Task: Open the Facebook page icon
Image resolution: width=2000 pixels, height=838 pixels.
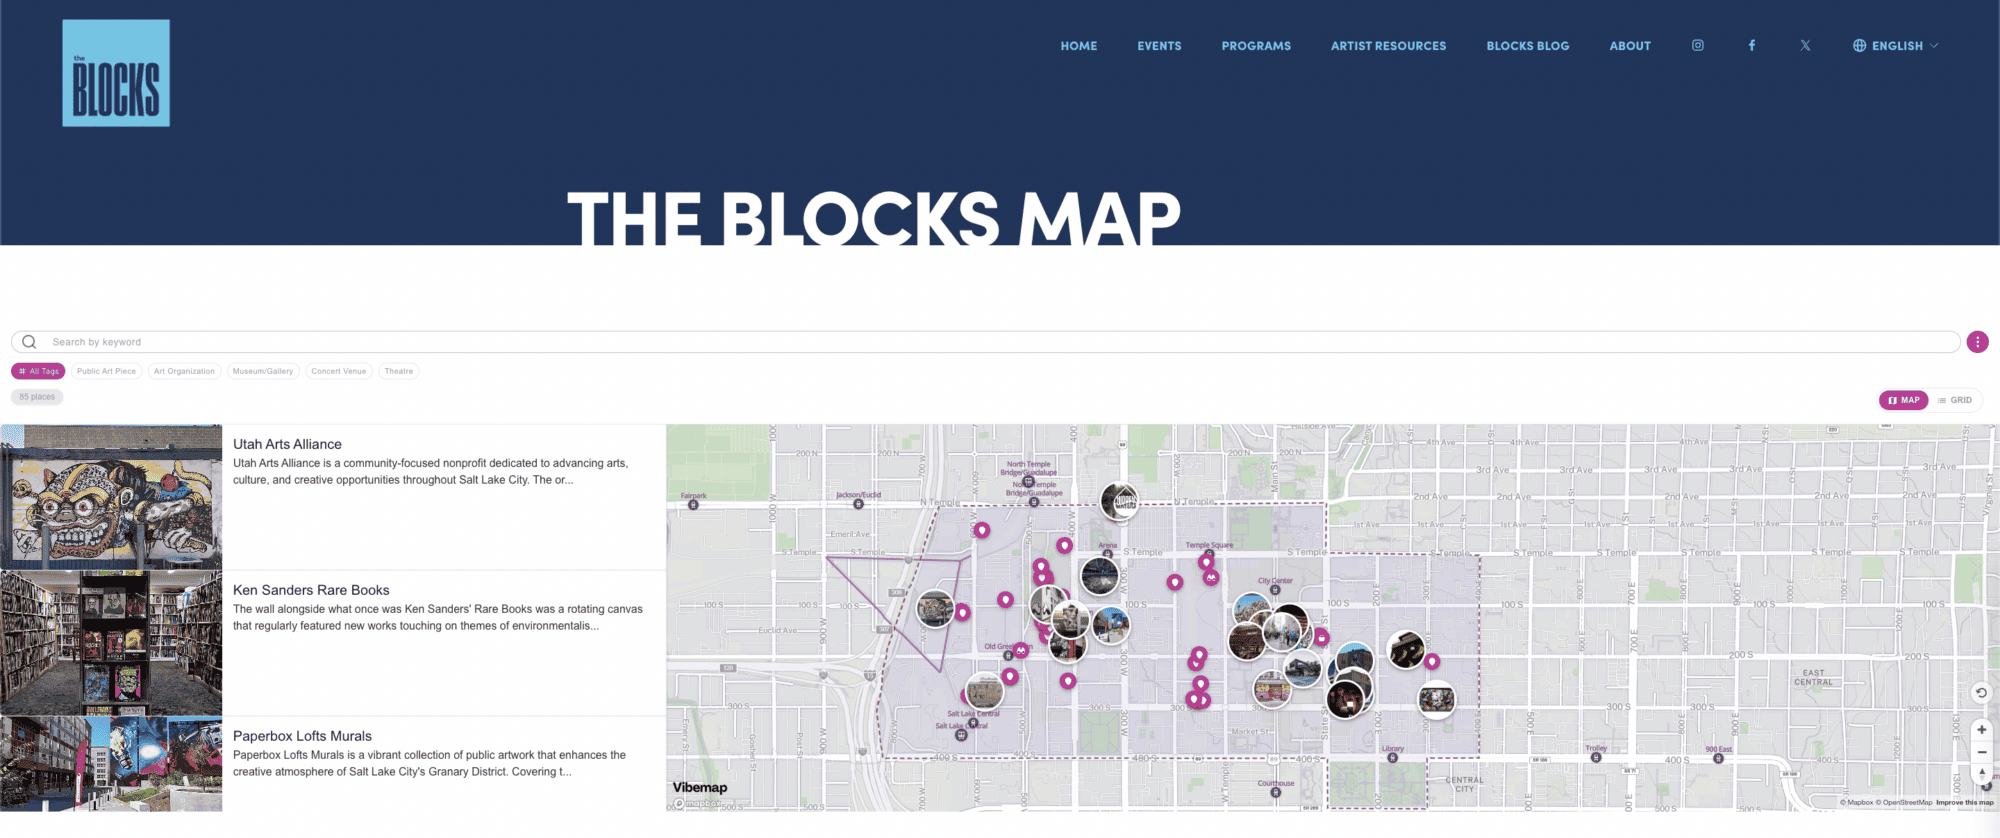Action: (1751, 45)
